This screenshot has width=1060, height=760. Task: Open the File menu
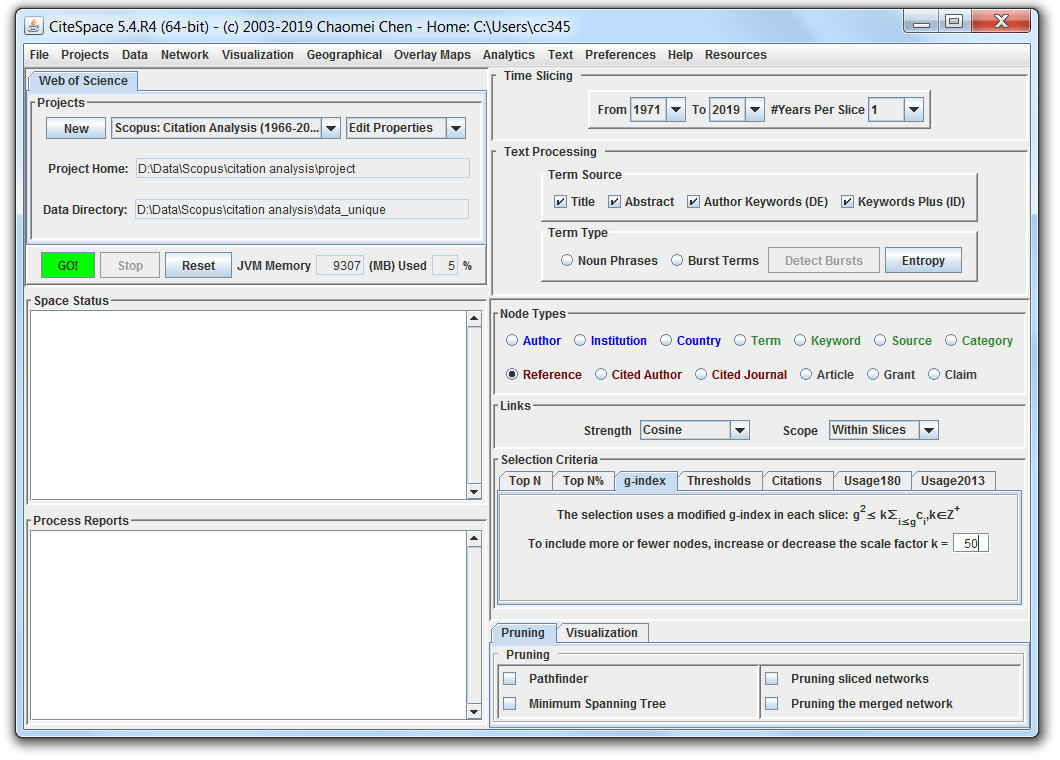point(39,55)
